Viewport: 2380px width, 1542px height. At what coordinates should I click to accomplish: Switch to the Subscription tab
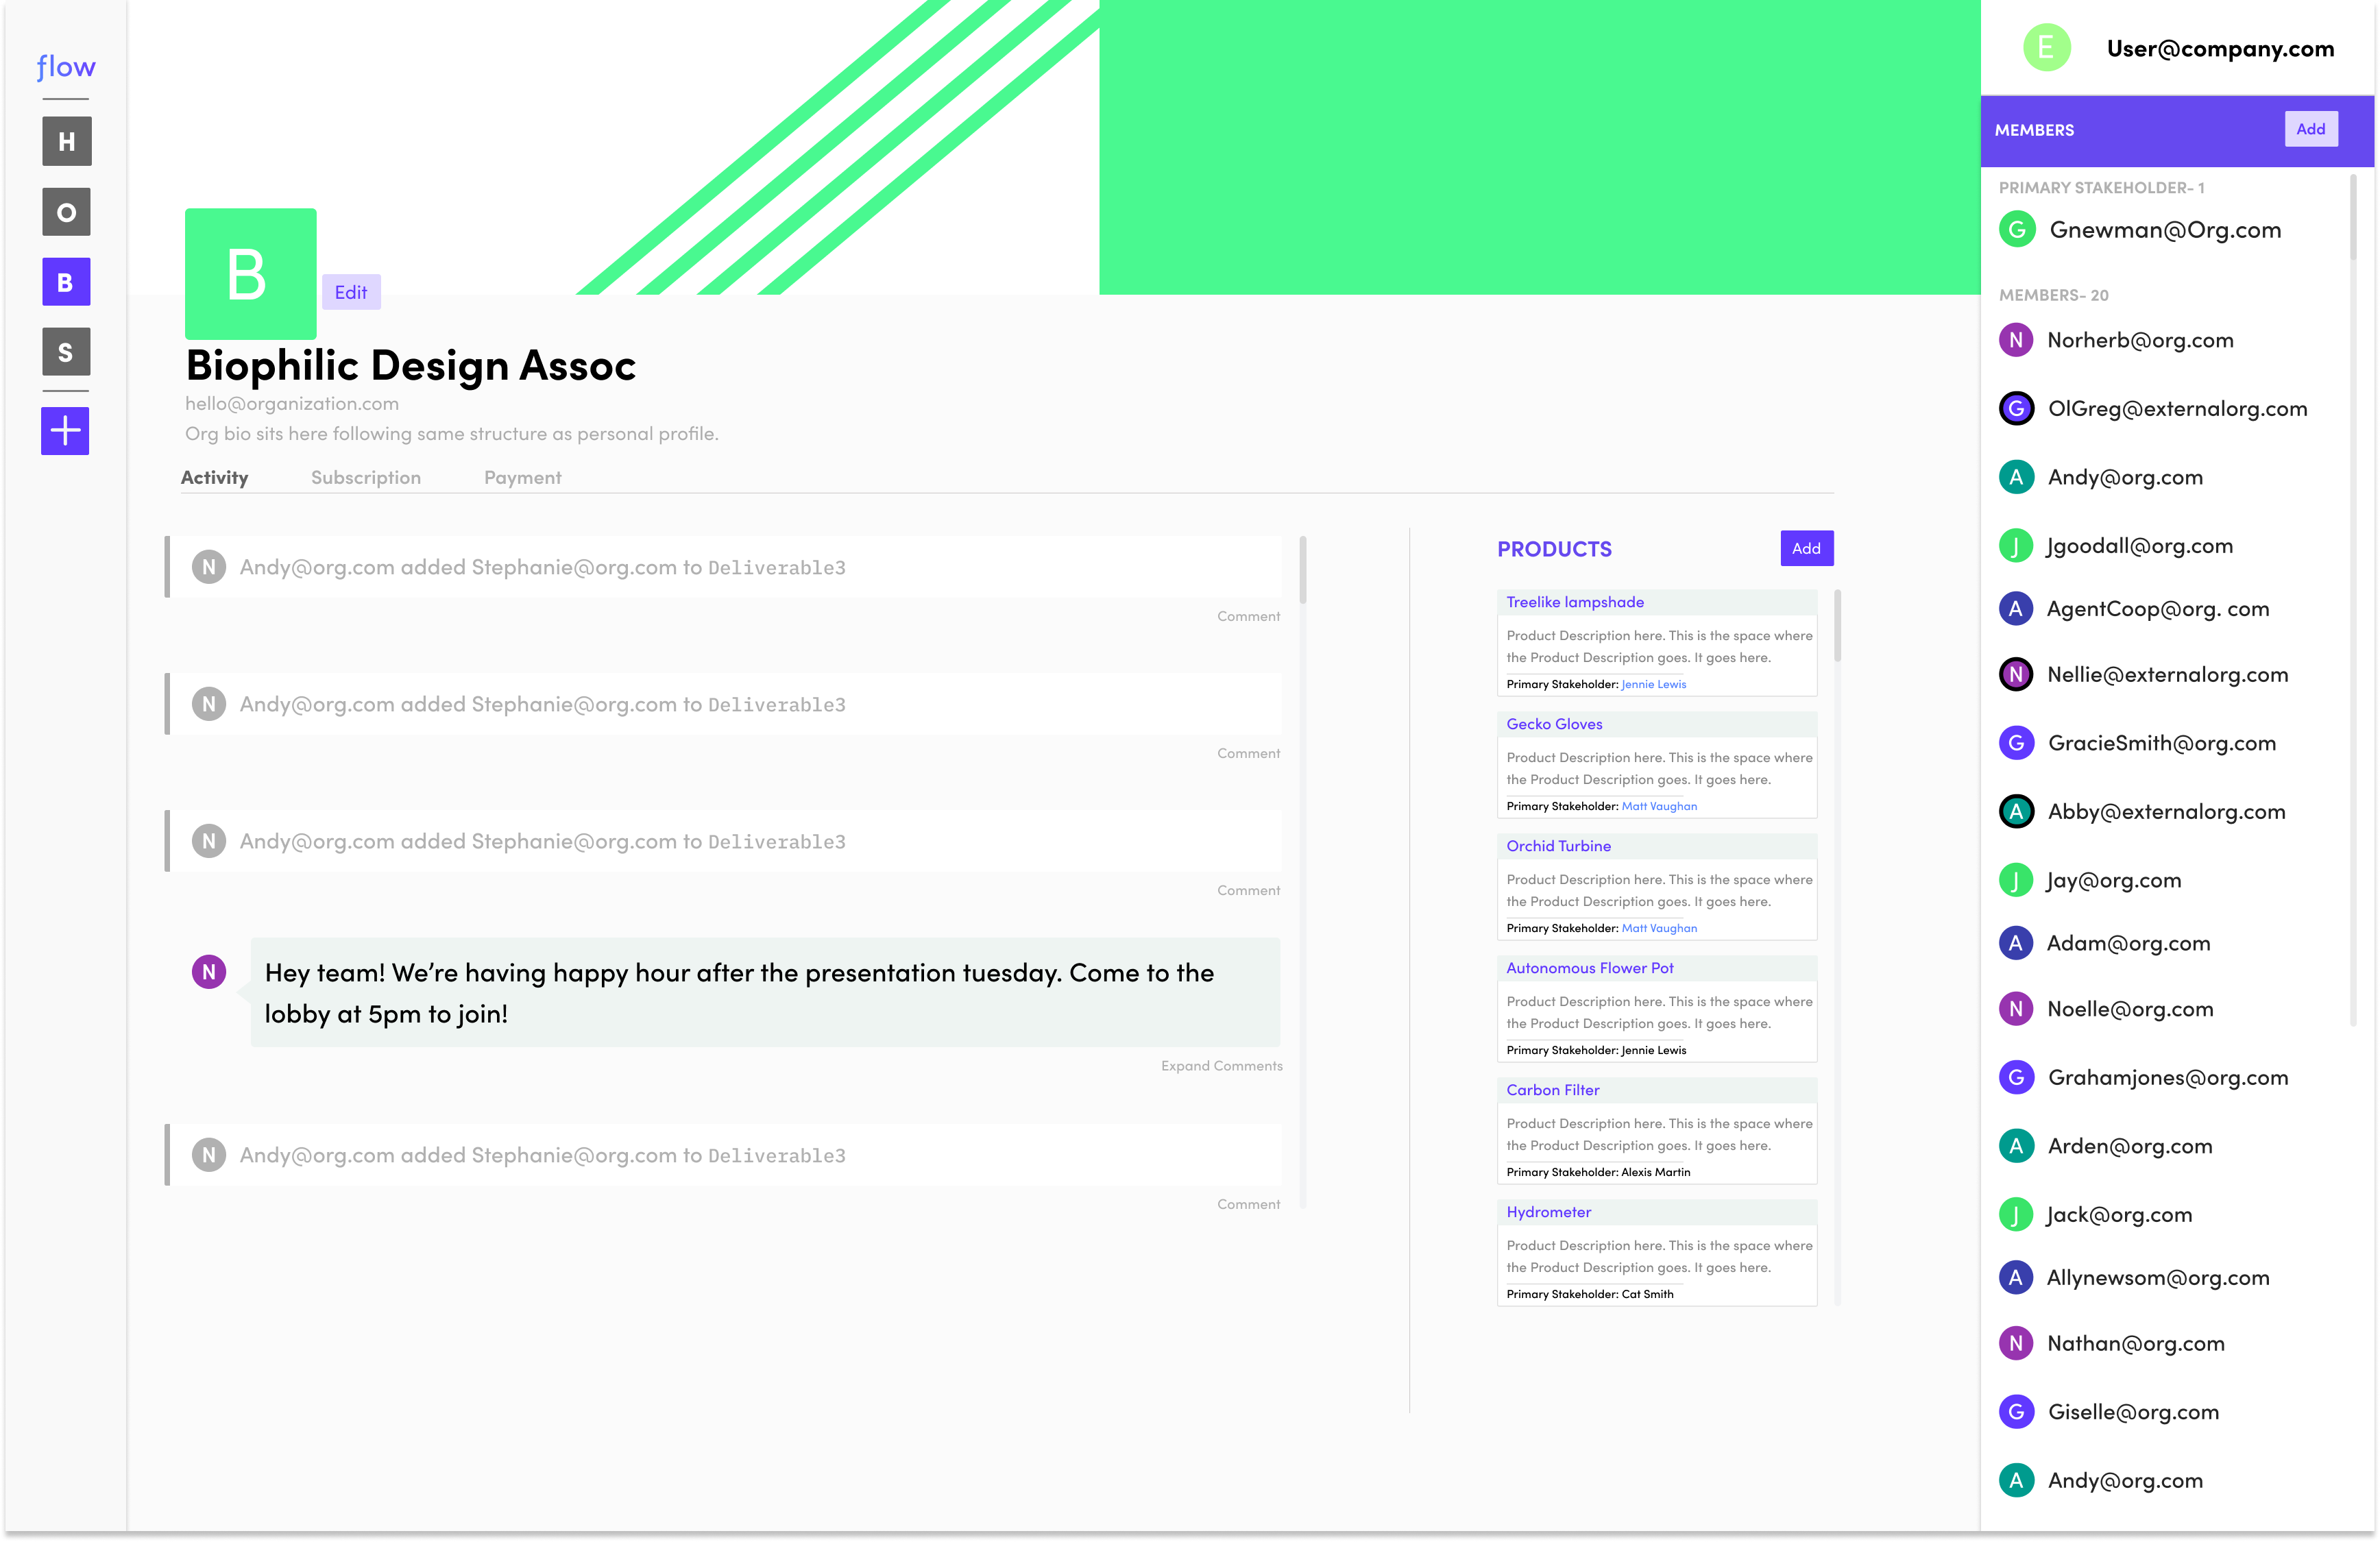pos(365,478)
